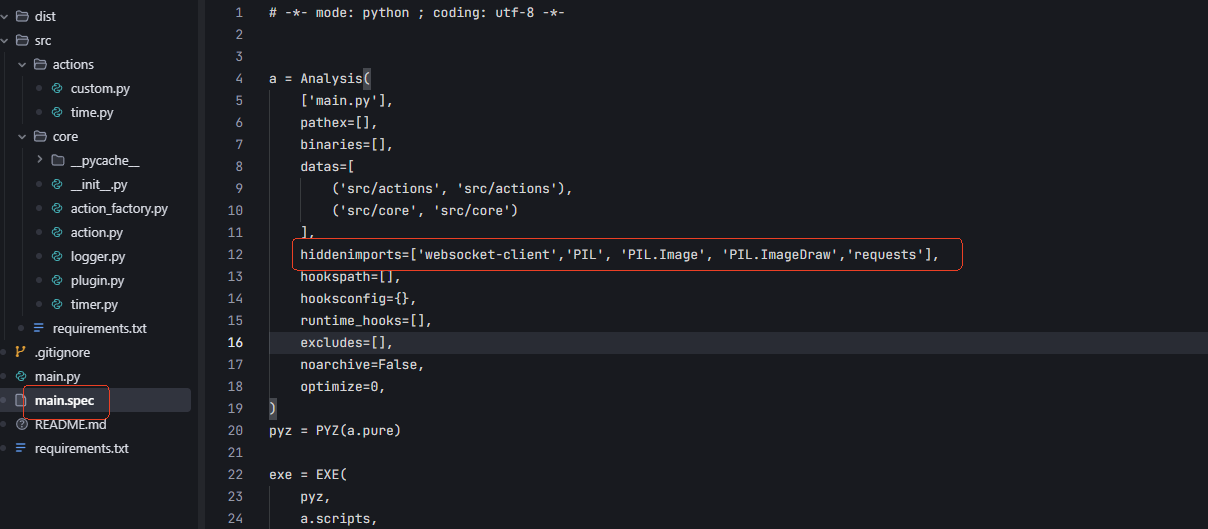This screenshot has height=529, width=1208.
Task: Click the file icon next to main.spec
Action: 21,400
